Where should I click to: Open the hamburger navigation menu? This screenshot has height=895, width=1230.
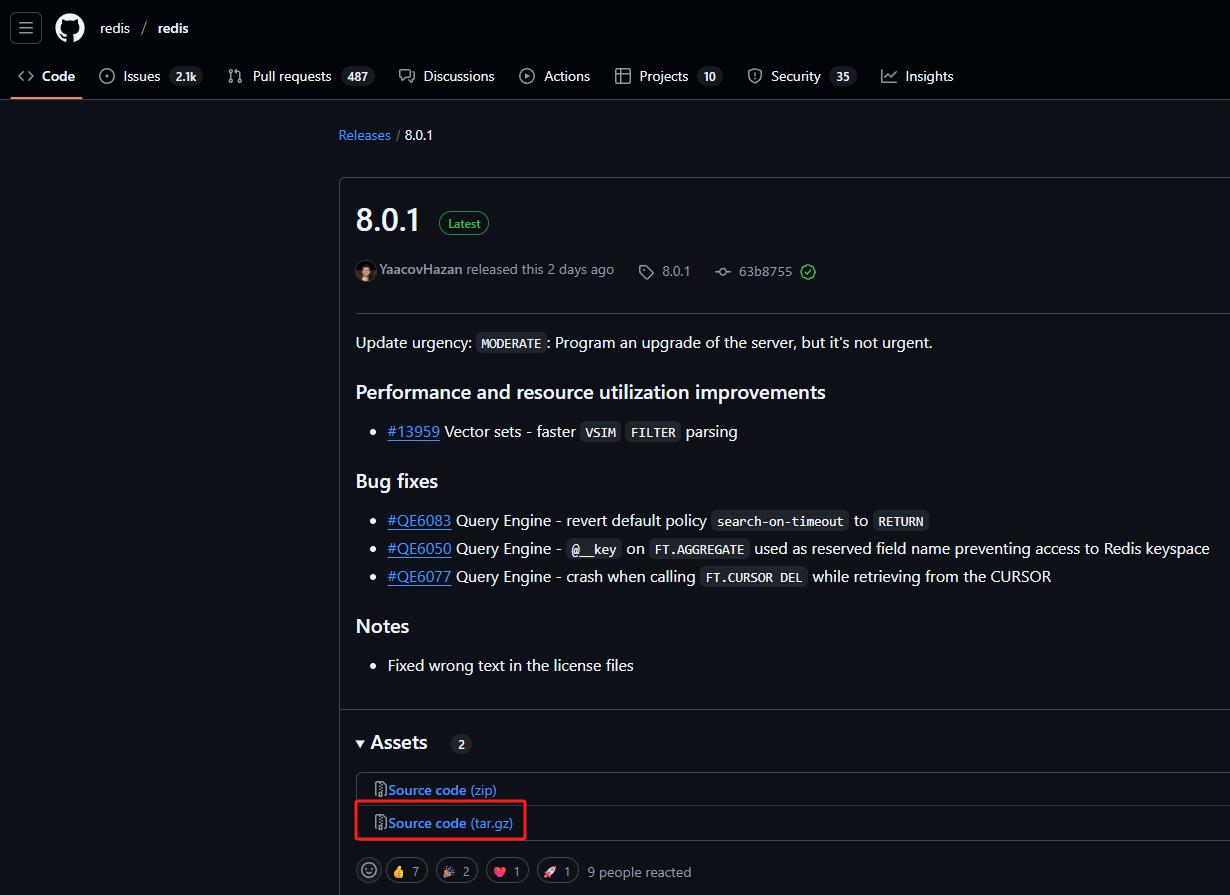pyautogui.click(x=26, y=28)
